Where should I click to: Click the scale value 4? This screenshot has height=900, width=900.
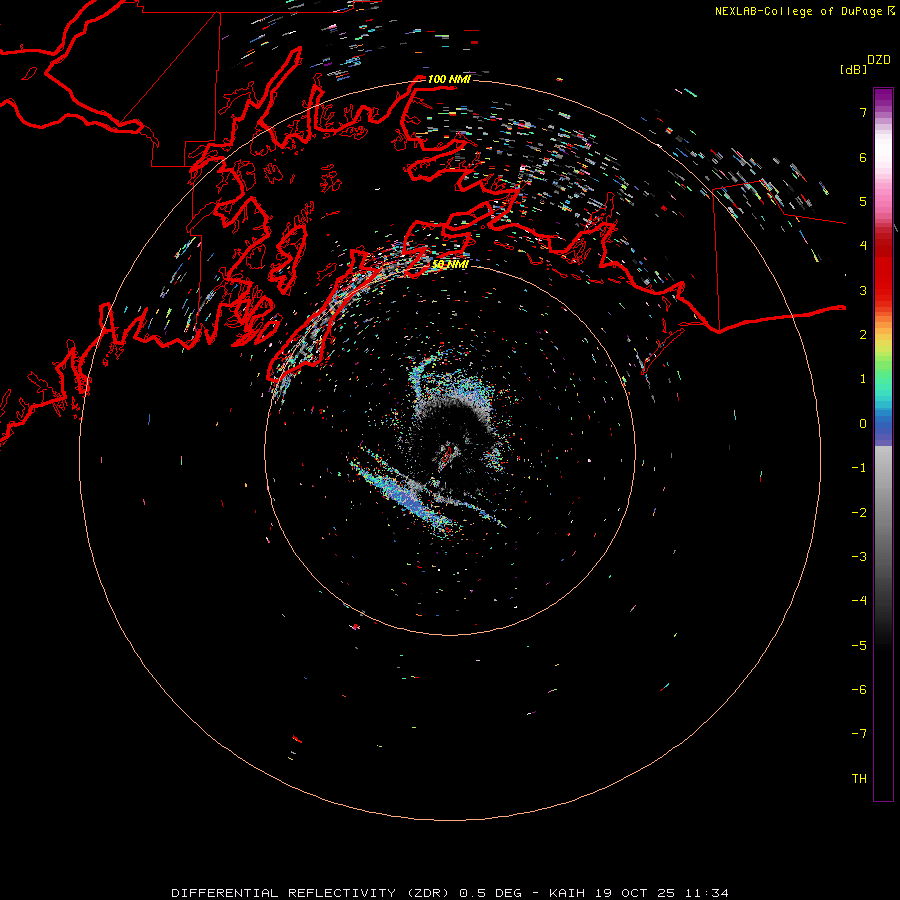(863, 246)
